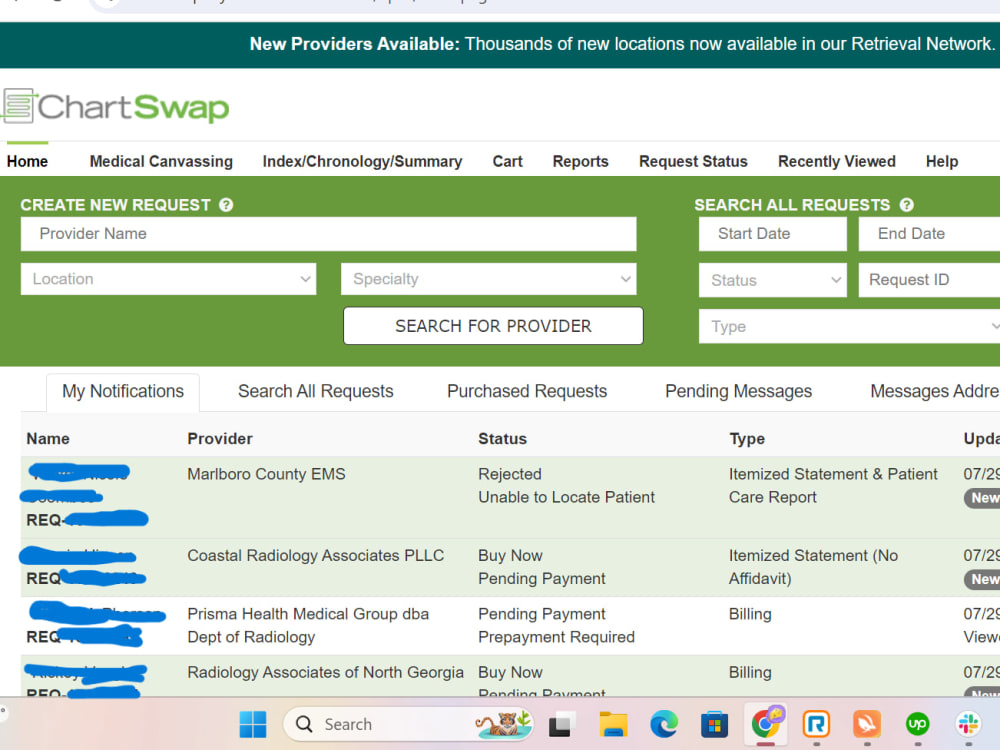Switch to Search All Requests tab
The image size is (1000, 750).
click(x=316, y=392)
